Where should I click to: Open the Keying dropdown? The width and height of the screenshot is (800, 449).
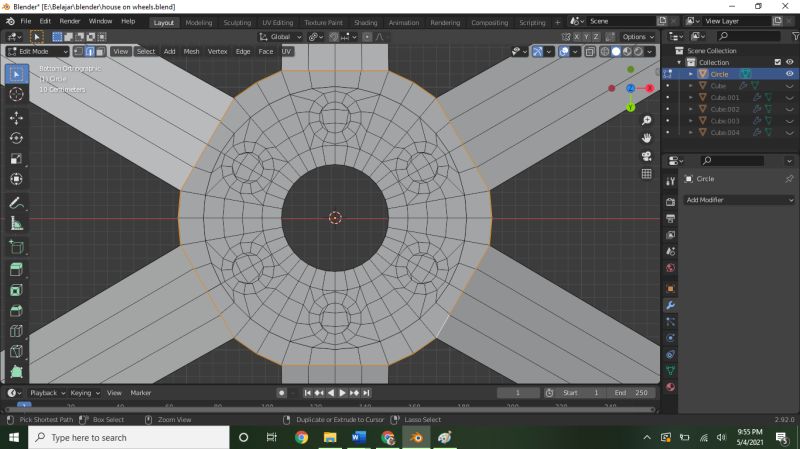point(85,393)
